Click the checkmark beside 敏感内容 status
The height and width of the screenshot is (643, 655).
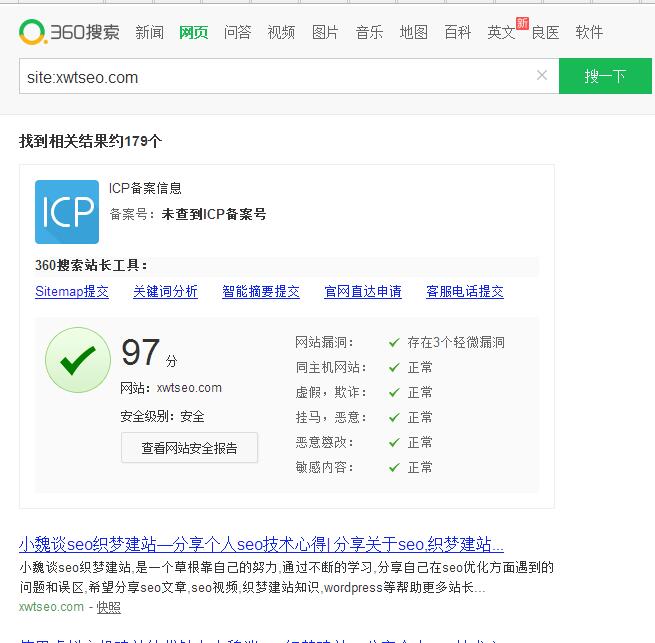coord(394,468)
